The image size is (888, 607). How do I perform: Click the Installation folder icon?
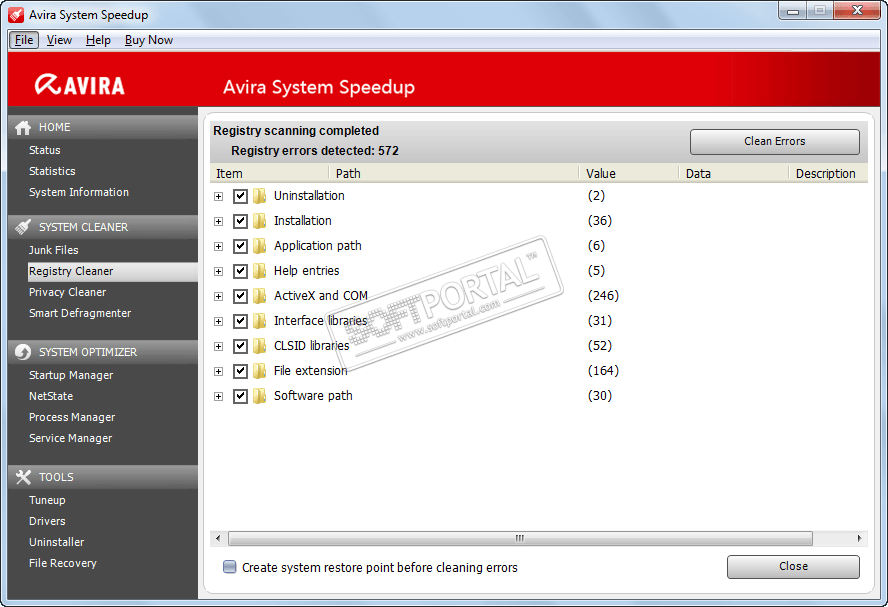point(259,221)
